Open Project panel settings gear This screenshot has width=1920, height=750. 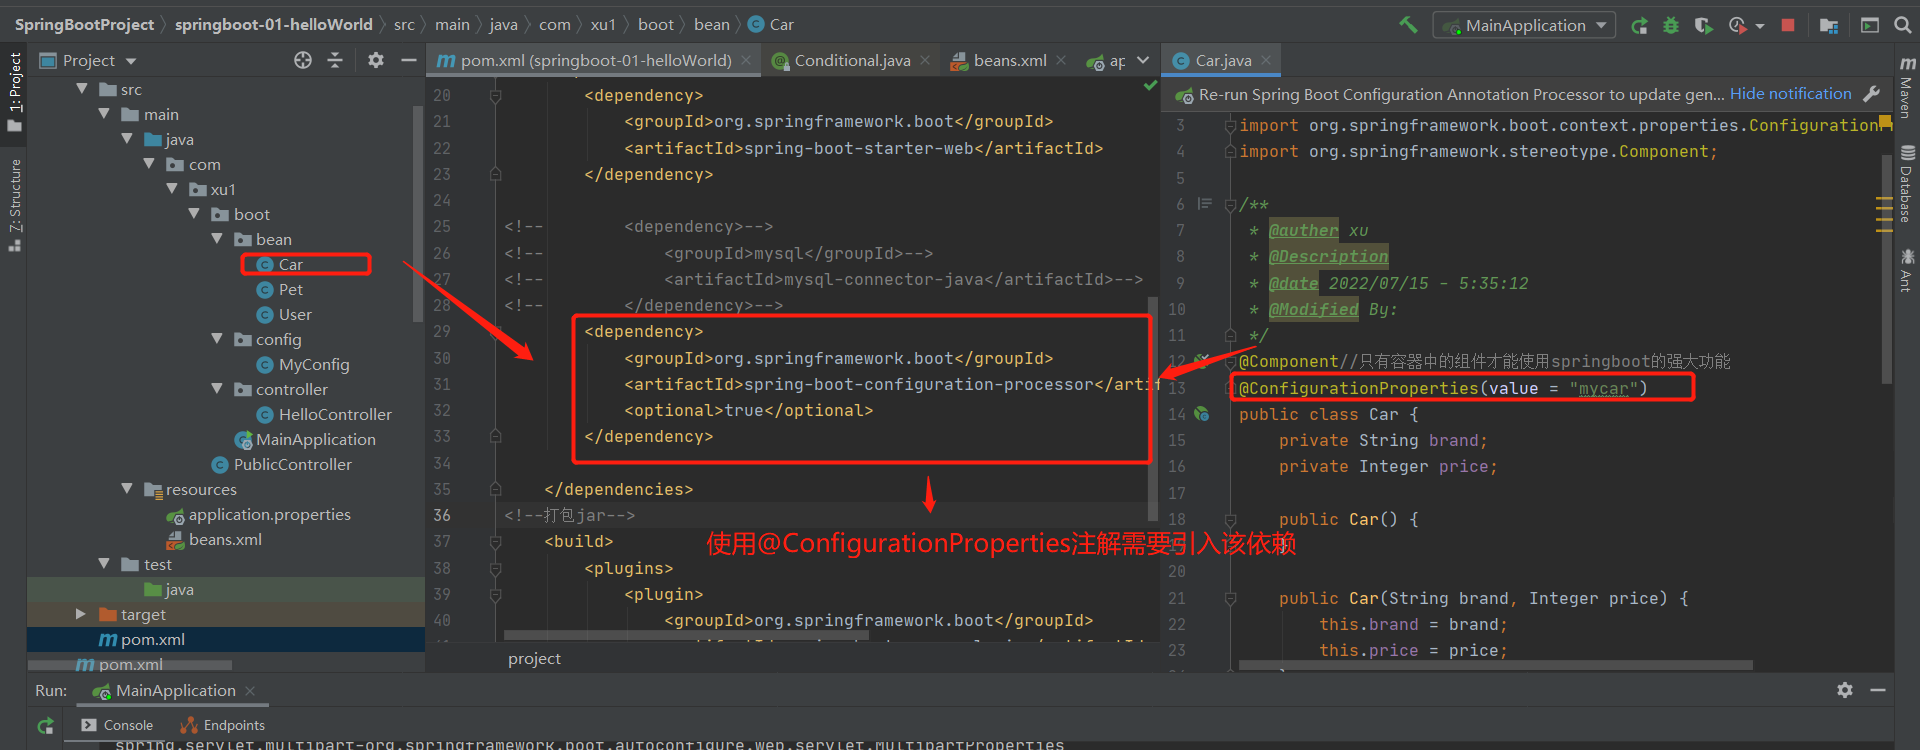[x=376, y=60]
